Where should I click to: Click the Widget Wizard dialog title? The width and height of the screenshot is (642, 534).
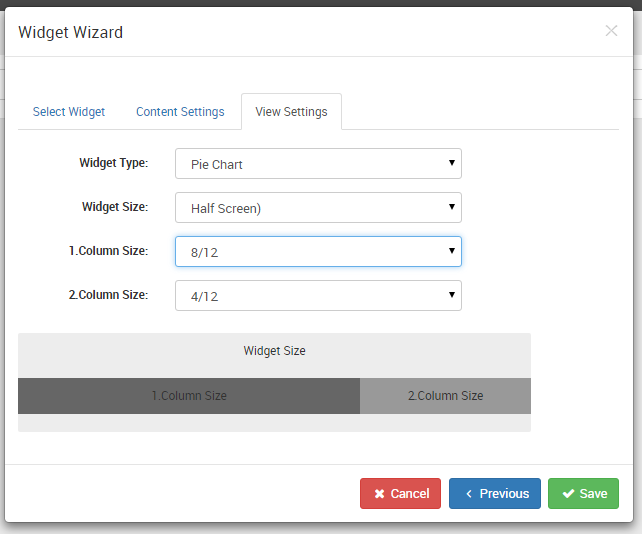tap(70, 32)
